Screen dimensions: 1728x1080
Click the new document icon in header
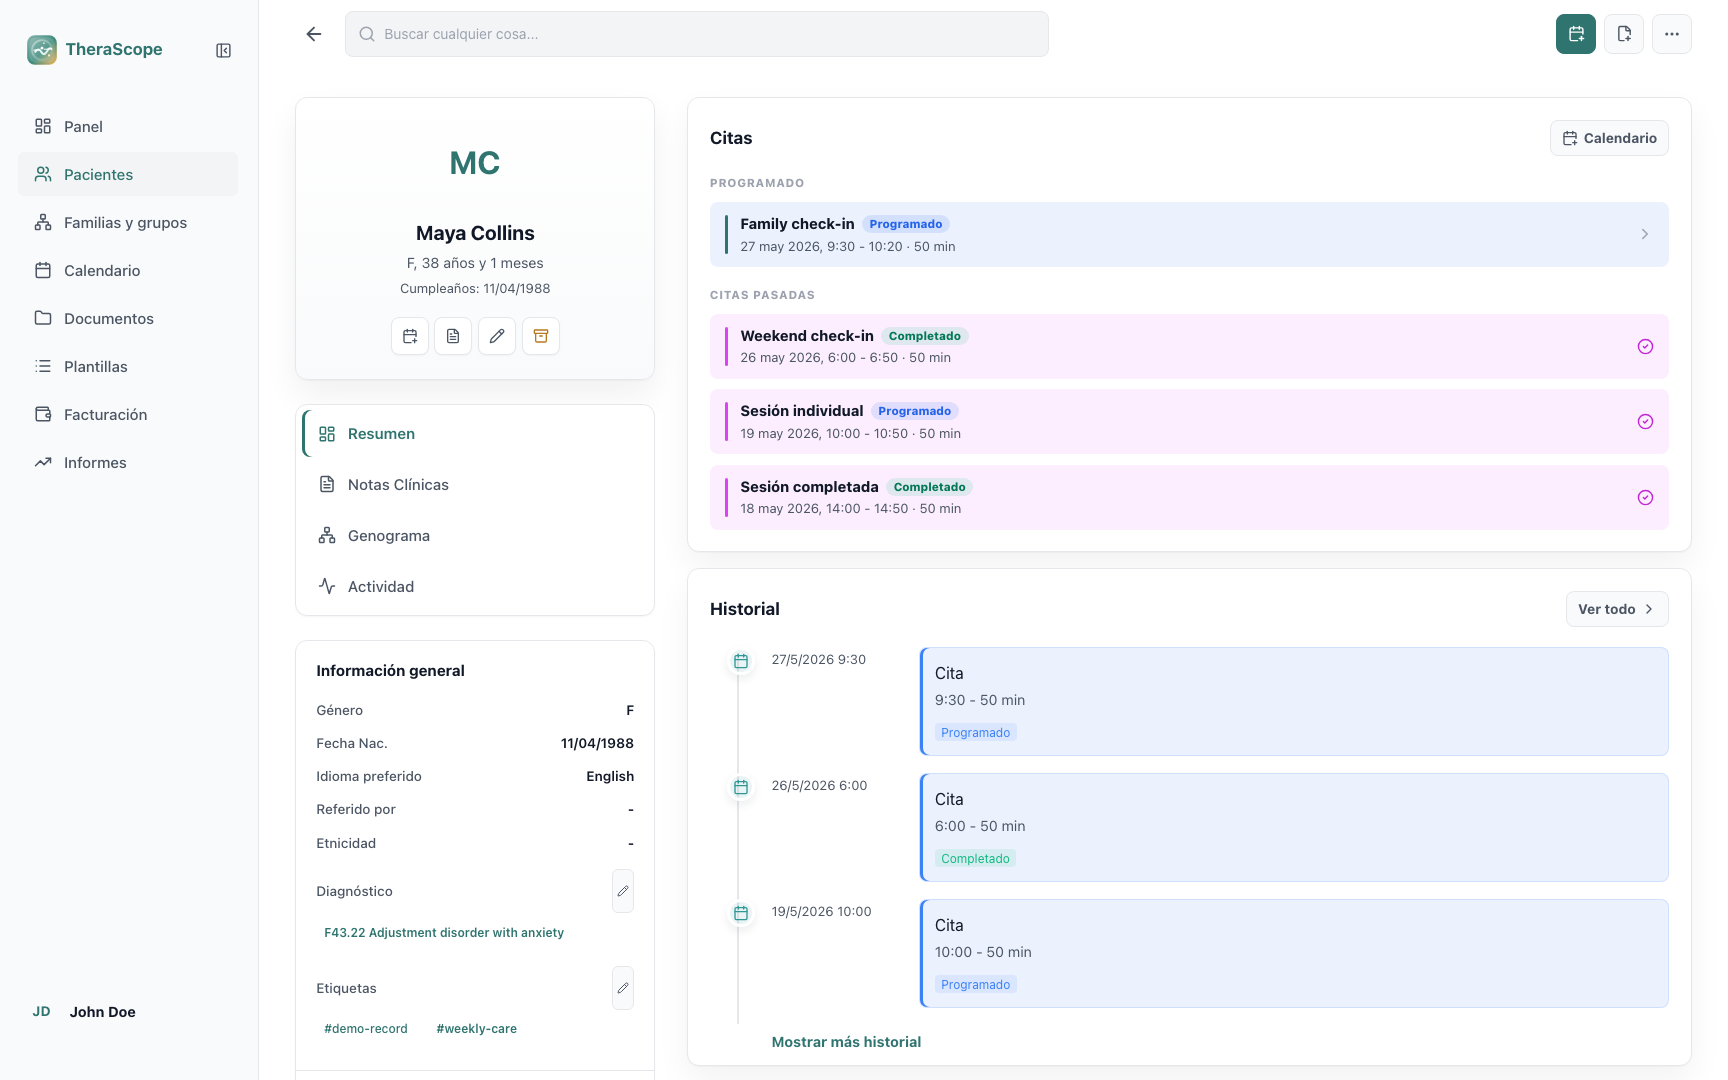pyautogui.click(x=1624, y=34)
